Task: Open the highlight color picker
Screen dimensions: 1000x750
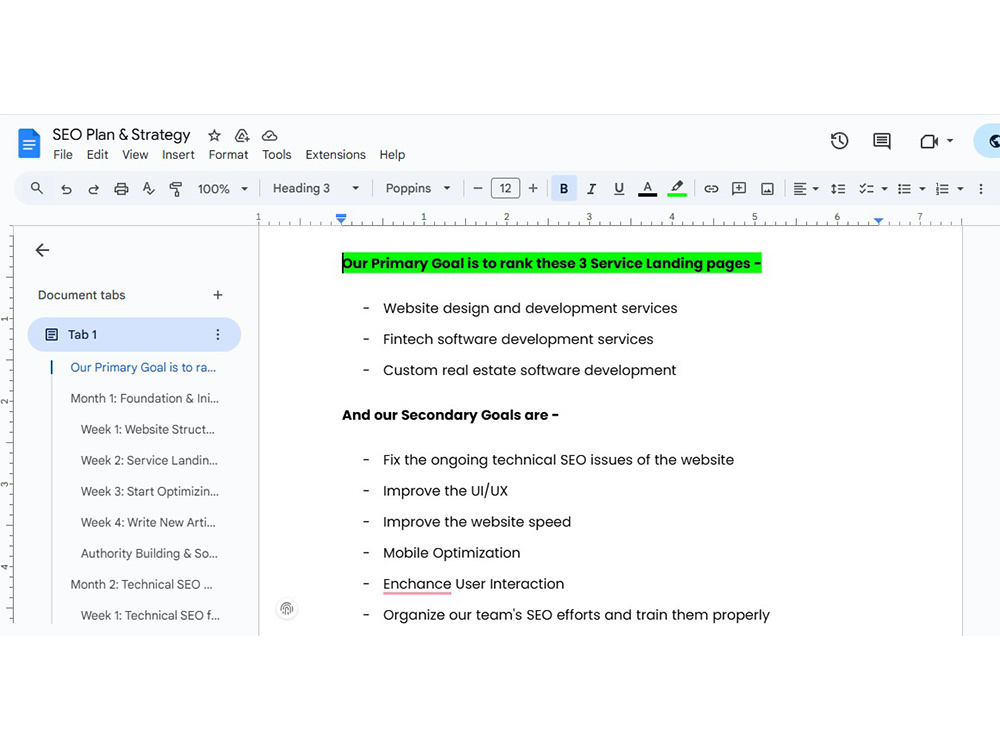Action: coord(677,189)
